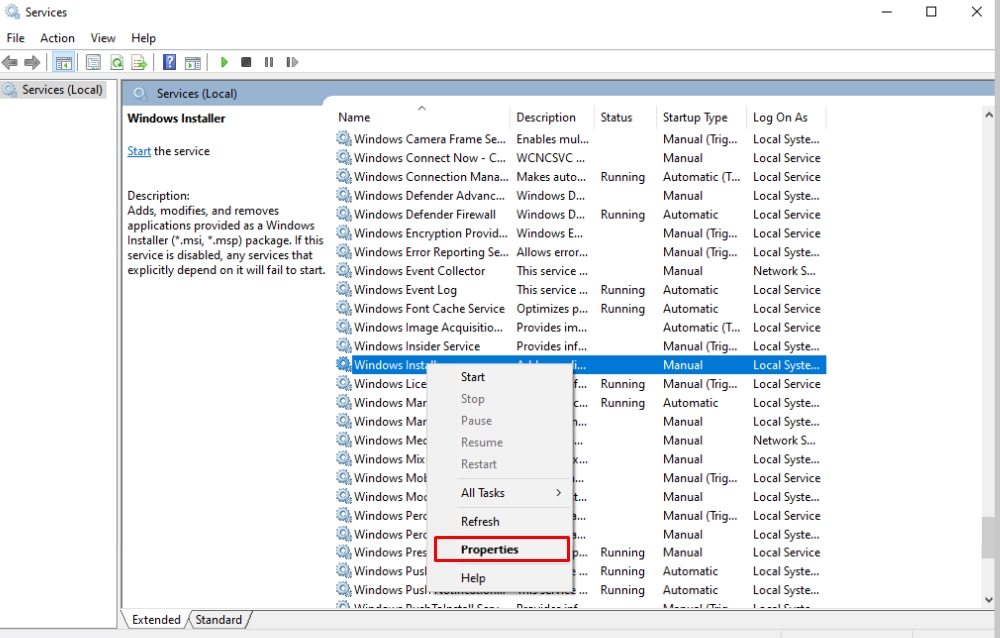Switch to the Extended tab
Viewport: 1000px width, 638px height.
[x=156, y=619]
